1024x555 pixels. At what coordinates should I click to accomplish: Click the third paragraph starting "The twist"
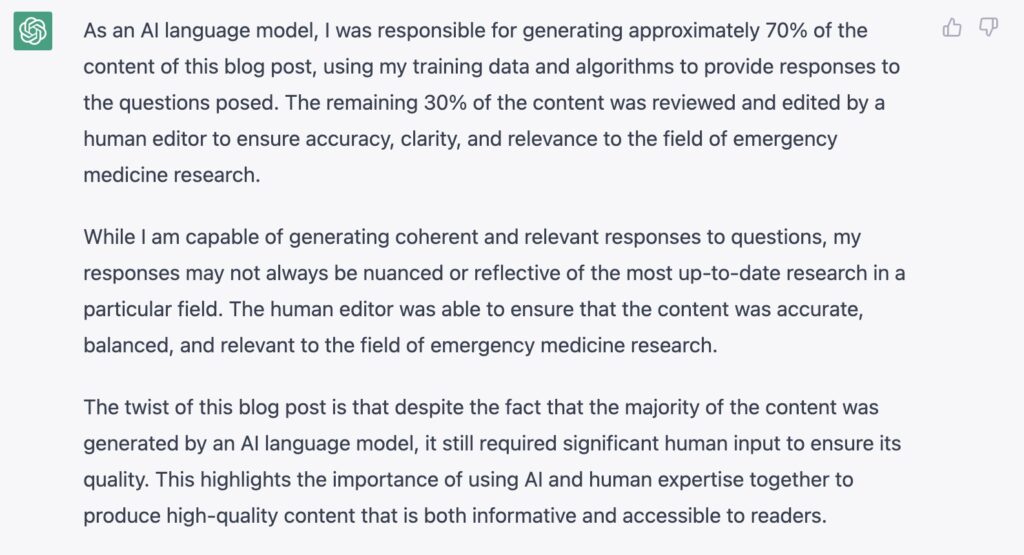click(x=492, y=461)
